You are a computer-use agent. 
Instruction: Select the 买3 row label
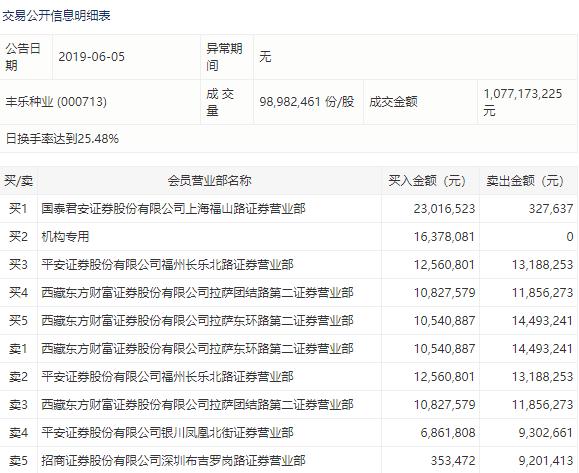18,265
